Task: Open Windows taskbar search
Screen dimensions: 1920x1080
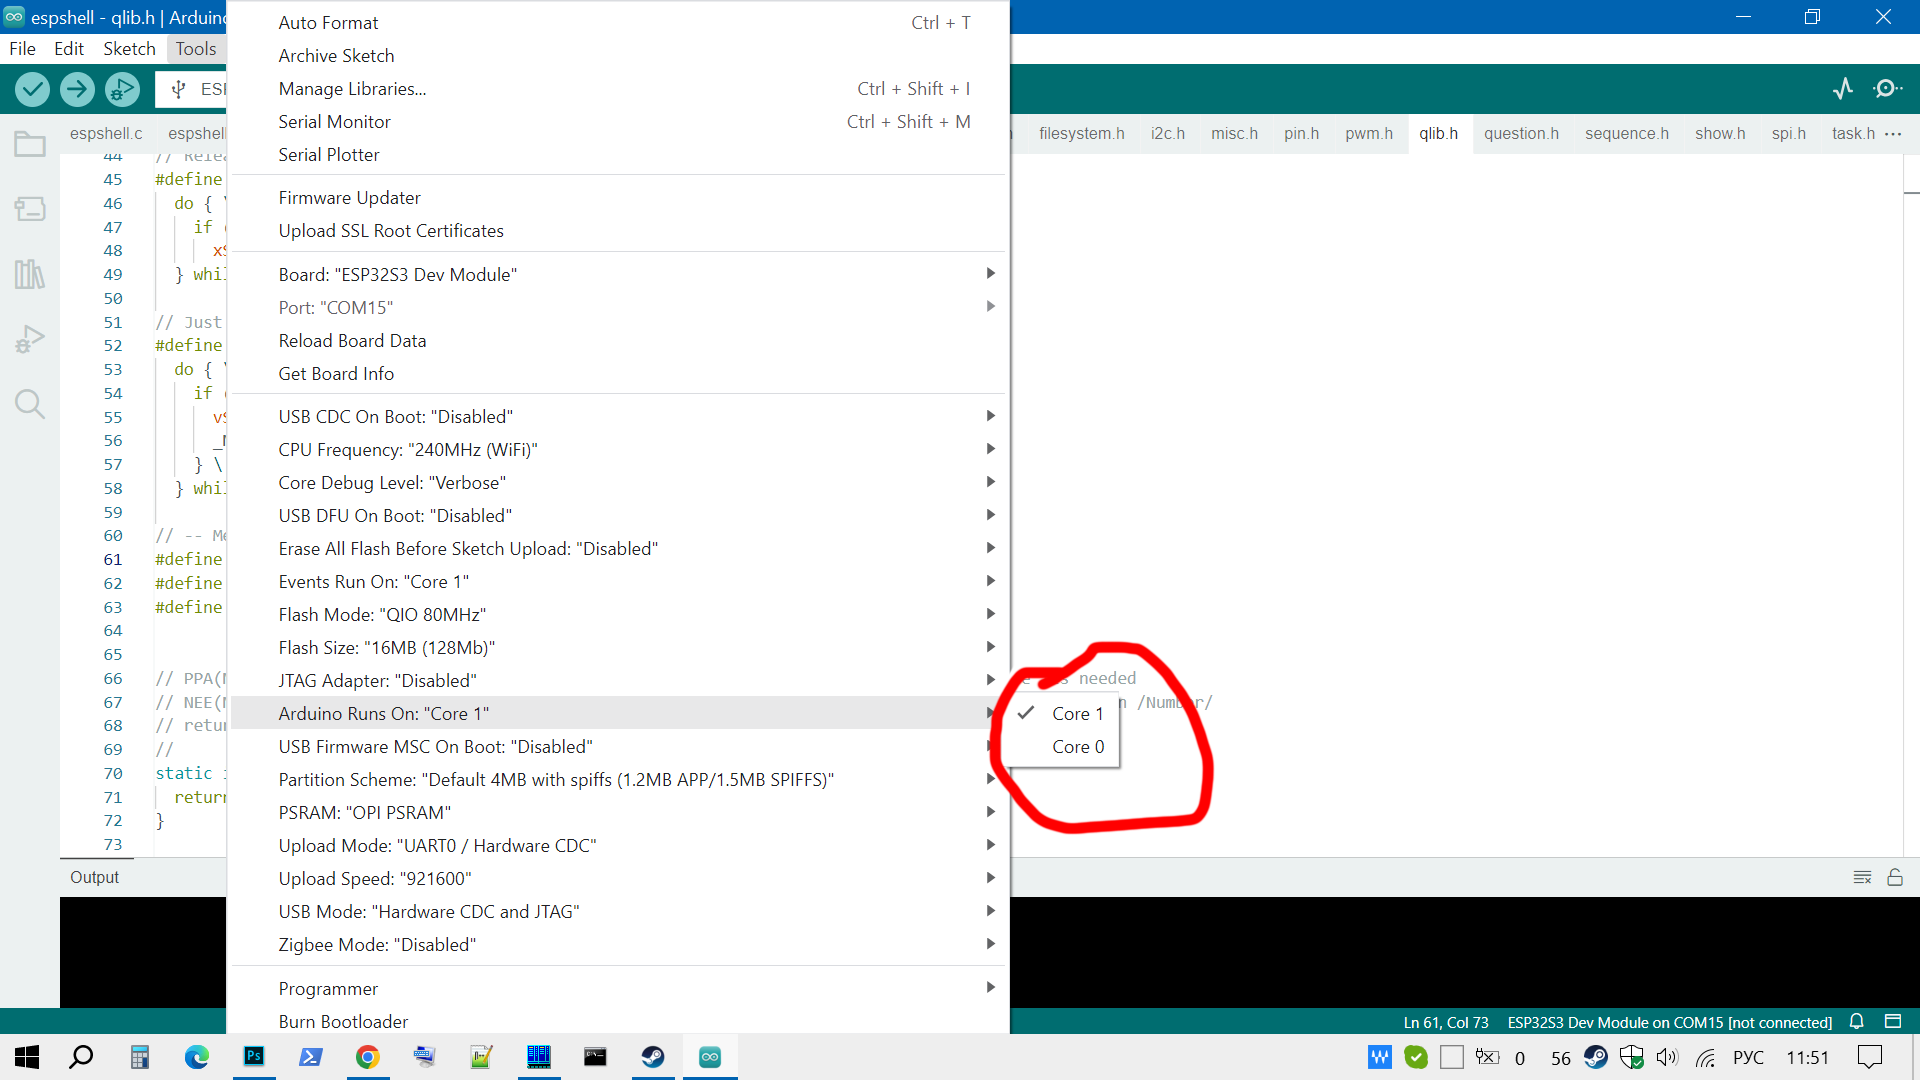Action: [81, 1057]
